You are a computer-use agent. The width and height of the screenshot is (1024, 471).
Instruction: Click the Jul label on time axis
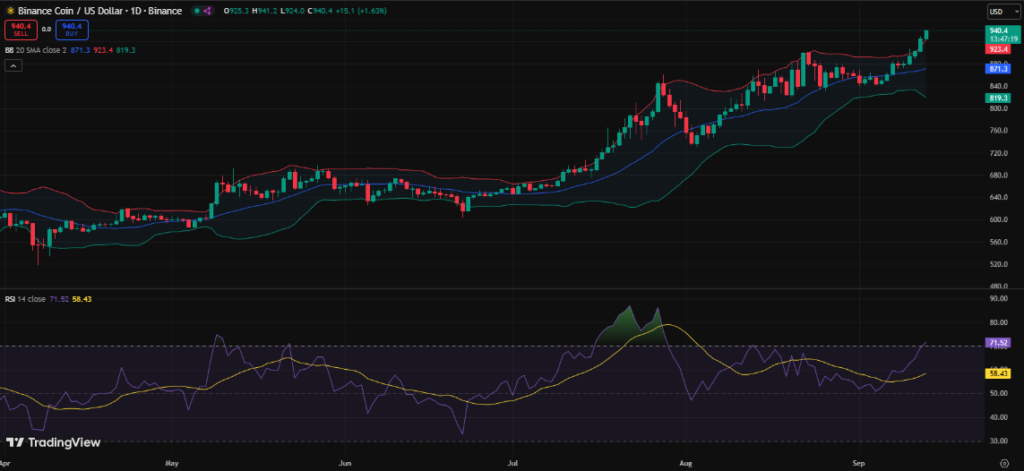tap(513, 463)
